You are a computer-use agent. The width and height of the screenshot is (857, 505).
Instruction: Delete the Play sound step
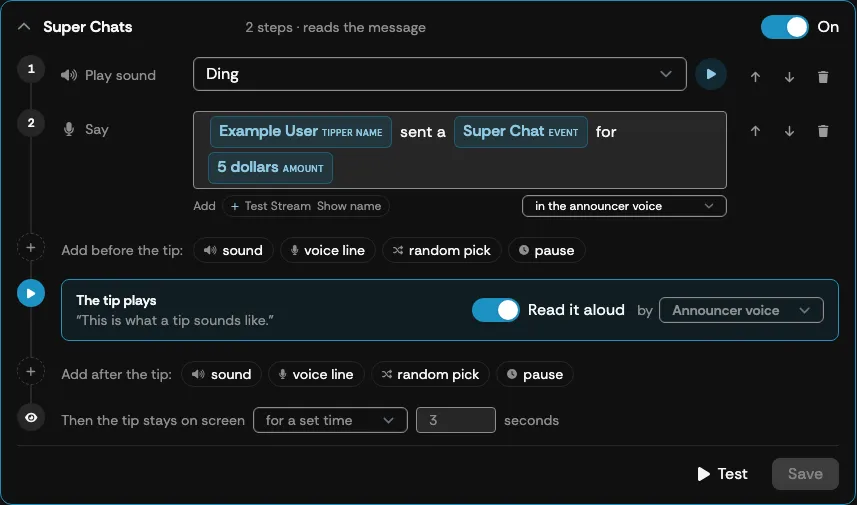[823, 77]
